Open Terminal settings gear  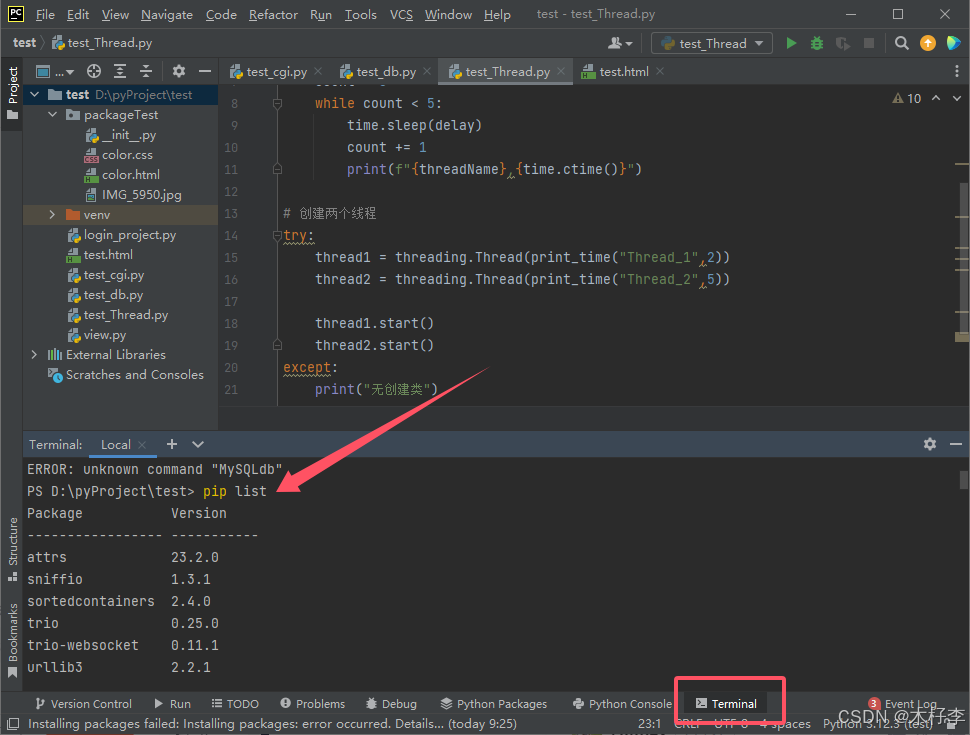pos(930,444)
